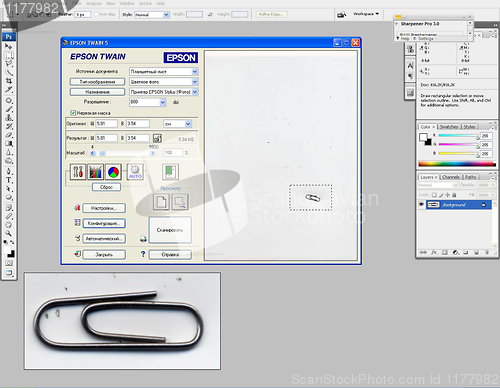Image resolution: width=500 pixels, height=388 pixels.
Task: Select the Zoom tool in toolbox
Action: point(9,233)
